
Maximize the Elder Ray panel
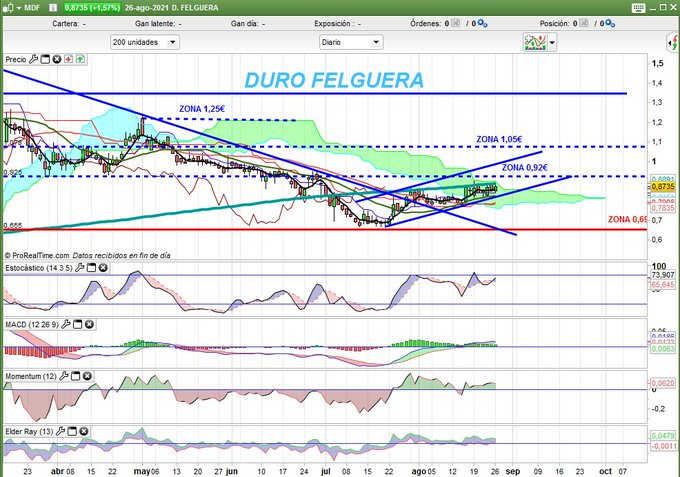pyautogui.click(x=72, y=431)
